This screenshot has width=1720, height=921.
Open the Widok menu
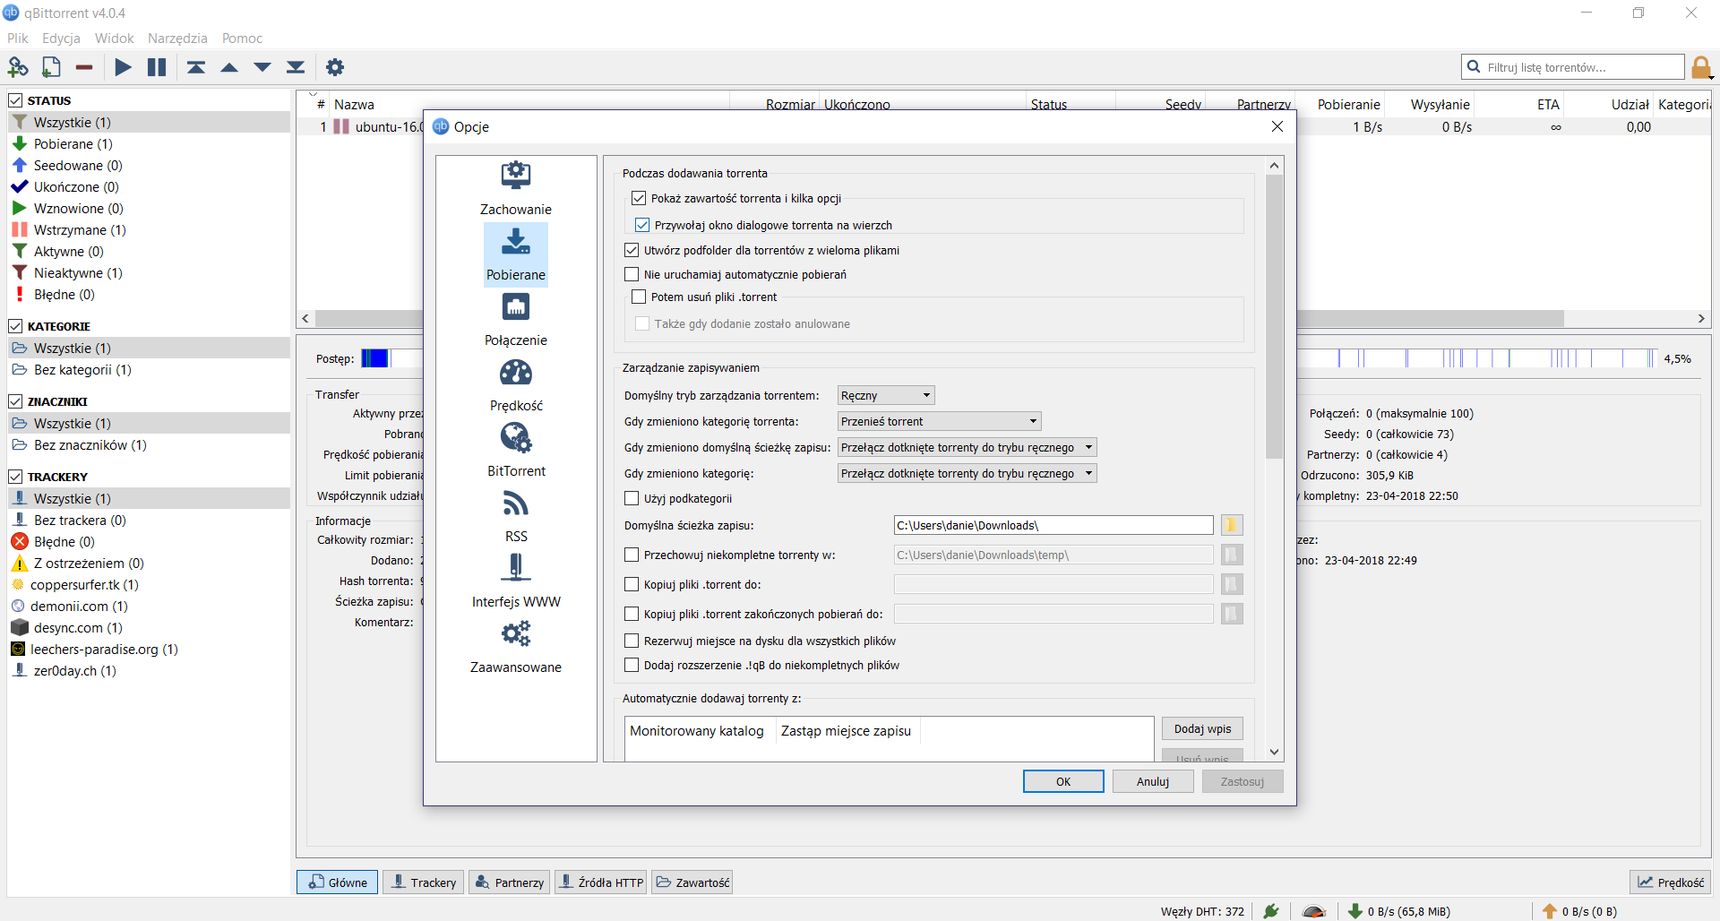pos(114,38)
